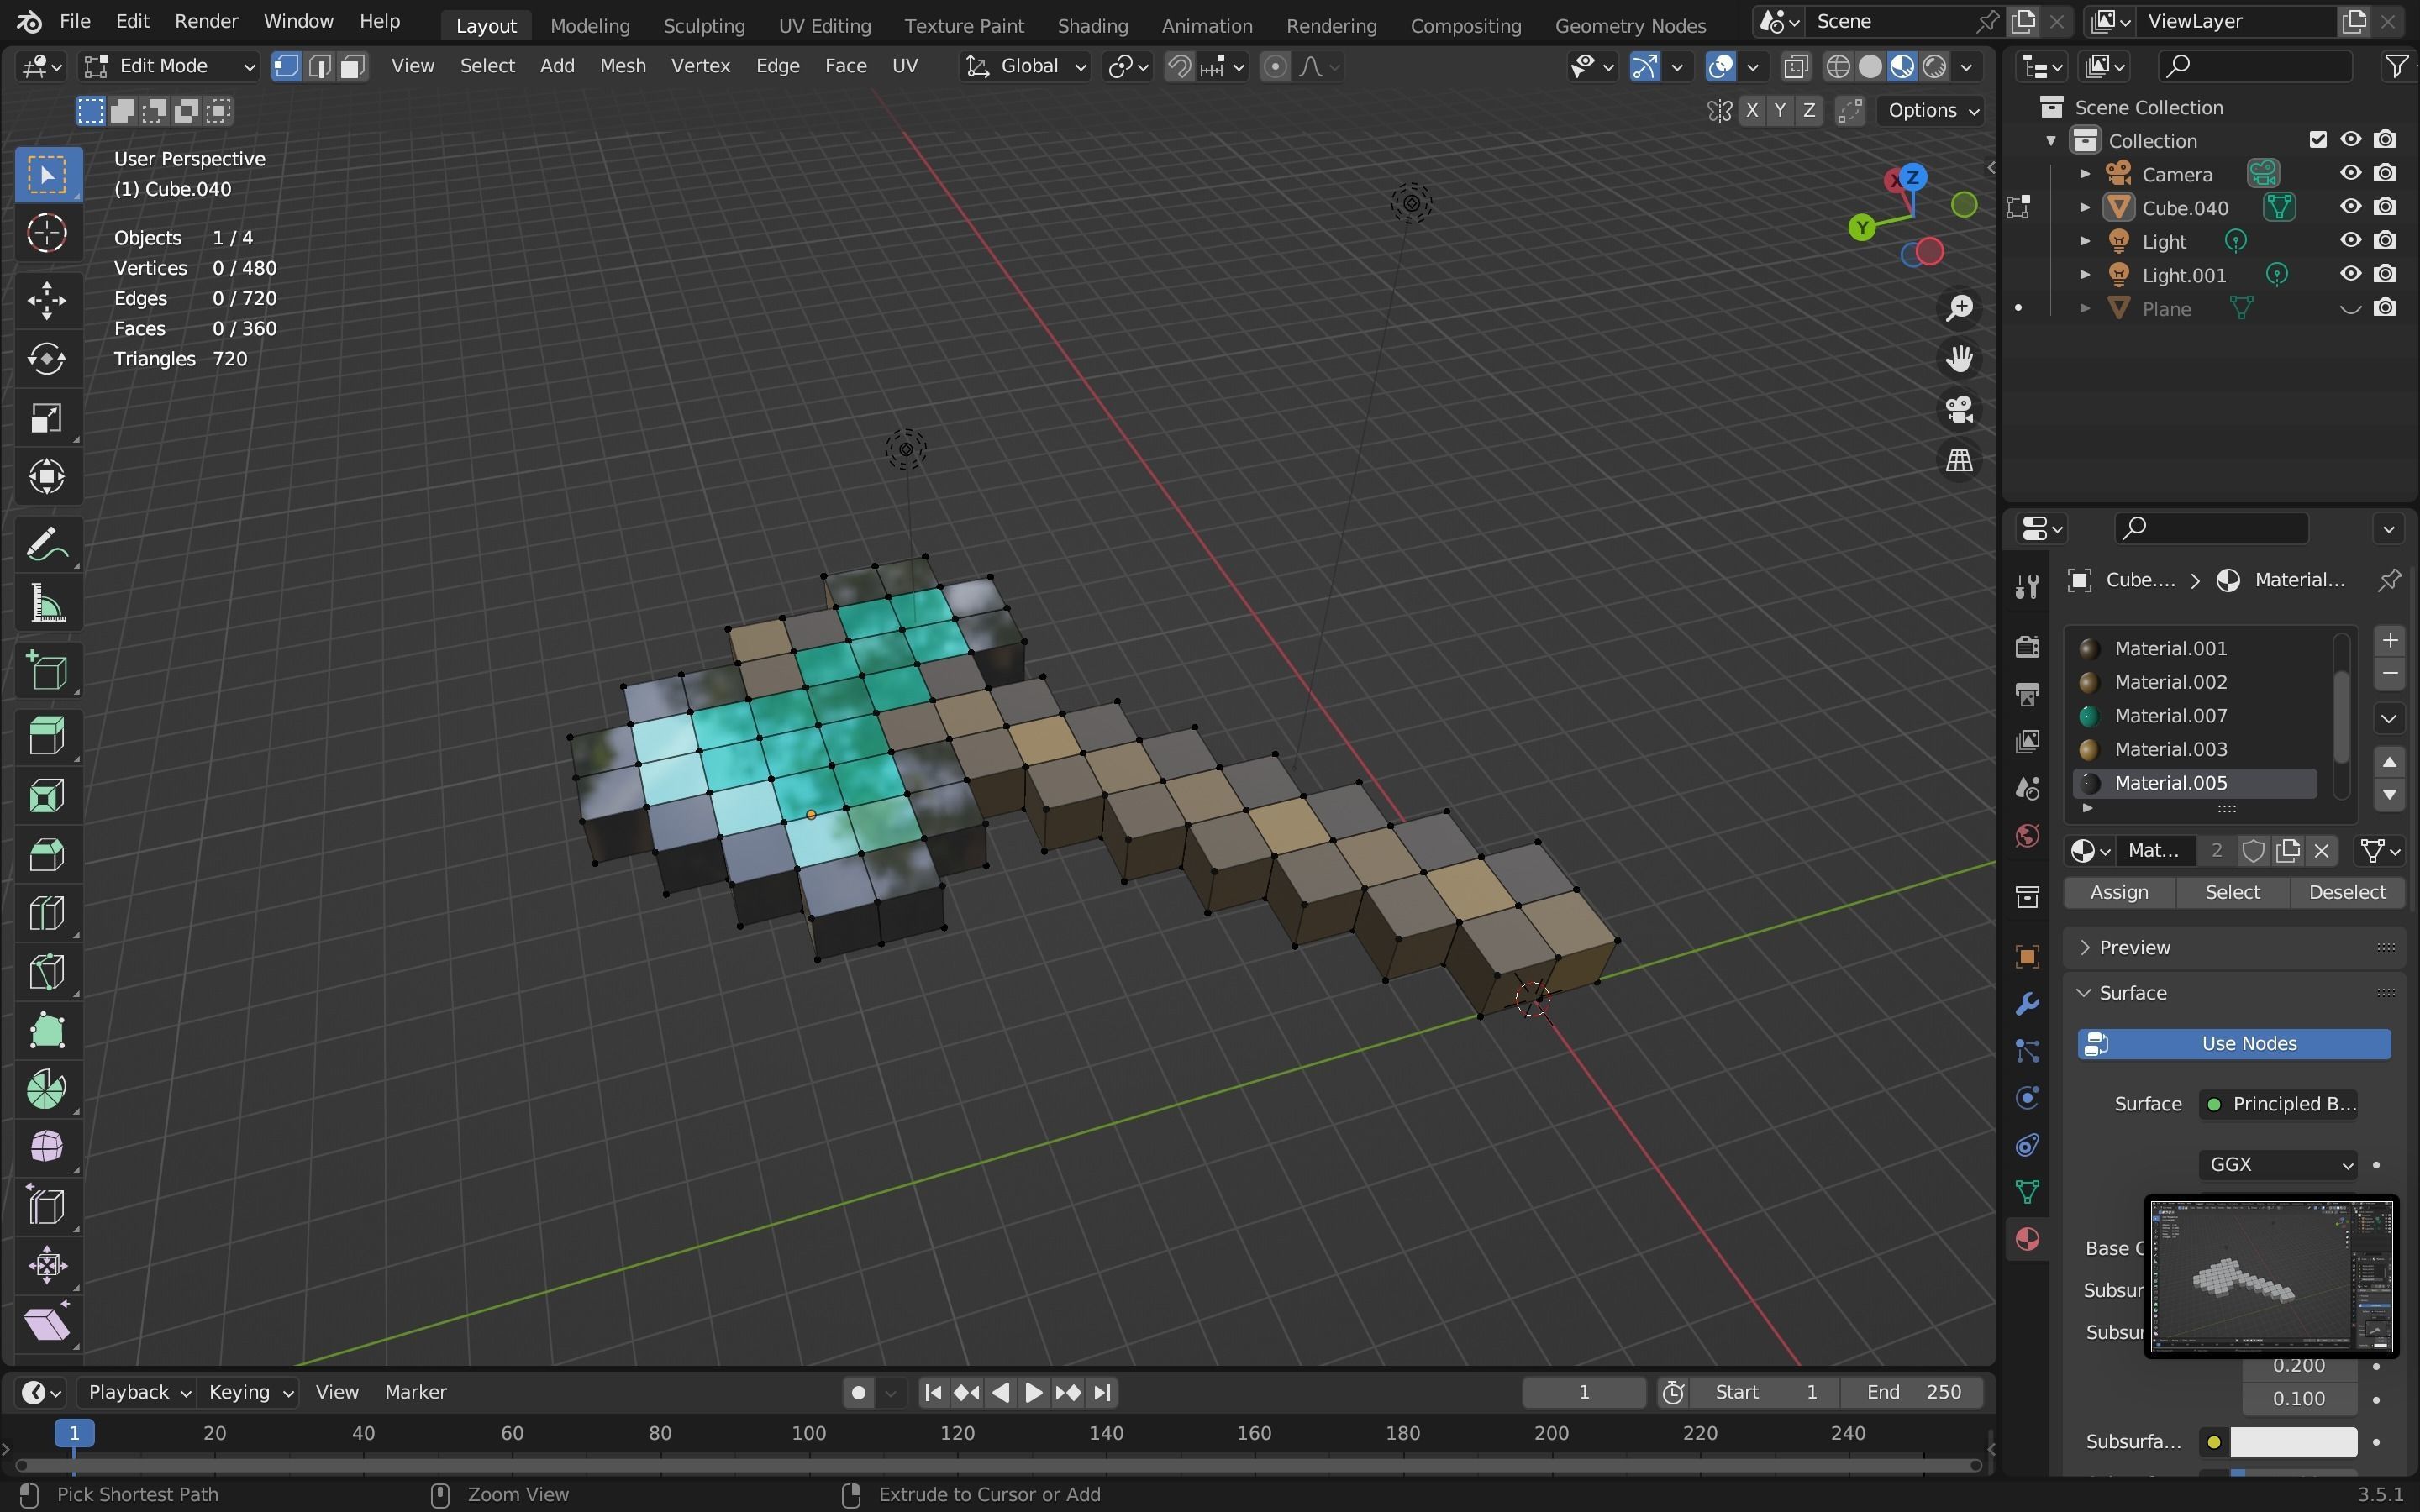2420x1512 pixels.
Task: Select the Measure tool
Action: point(47,603)
